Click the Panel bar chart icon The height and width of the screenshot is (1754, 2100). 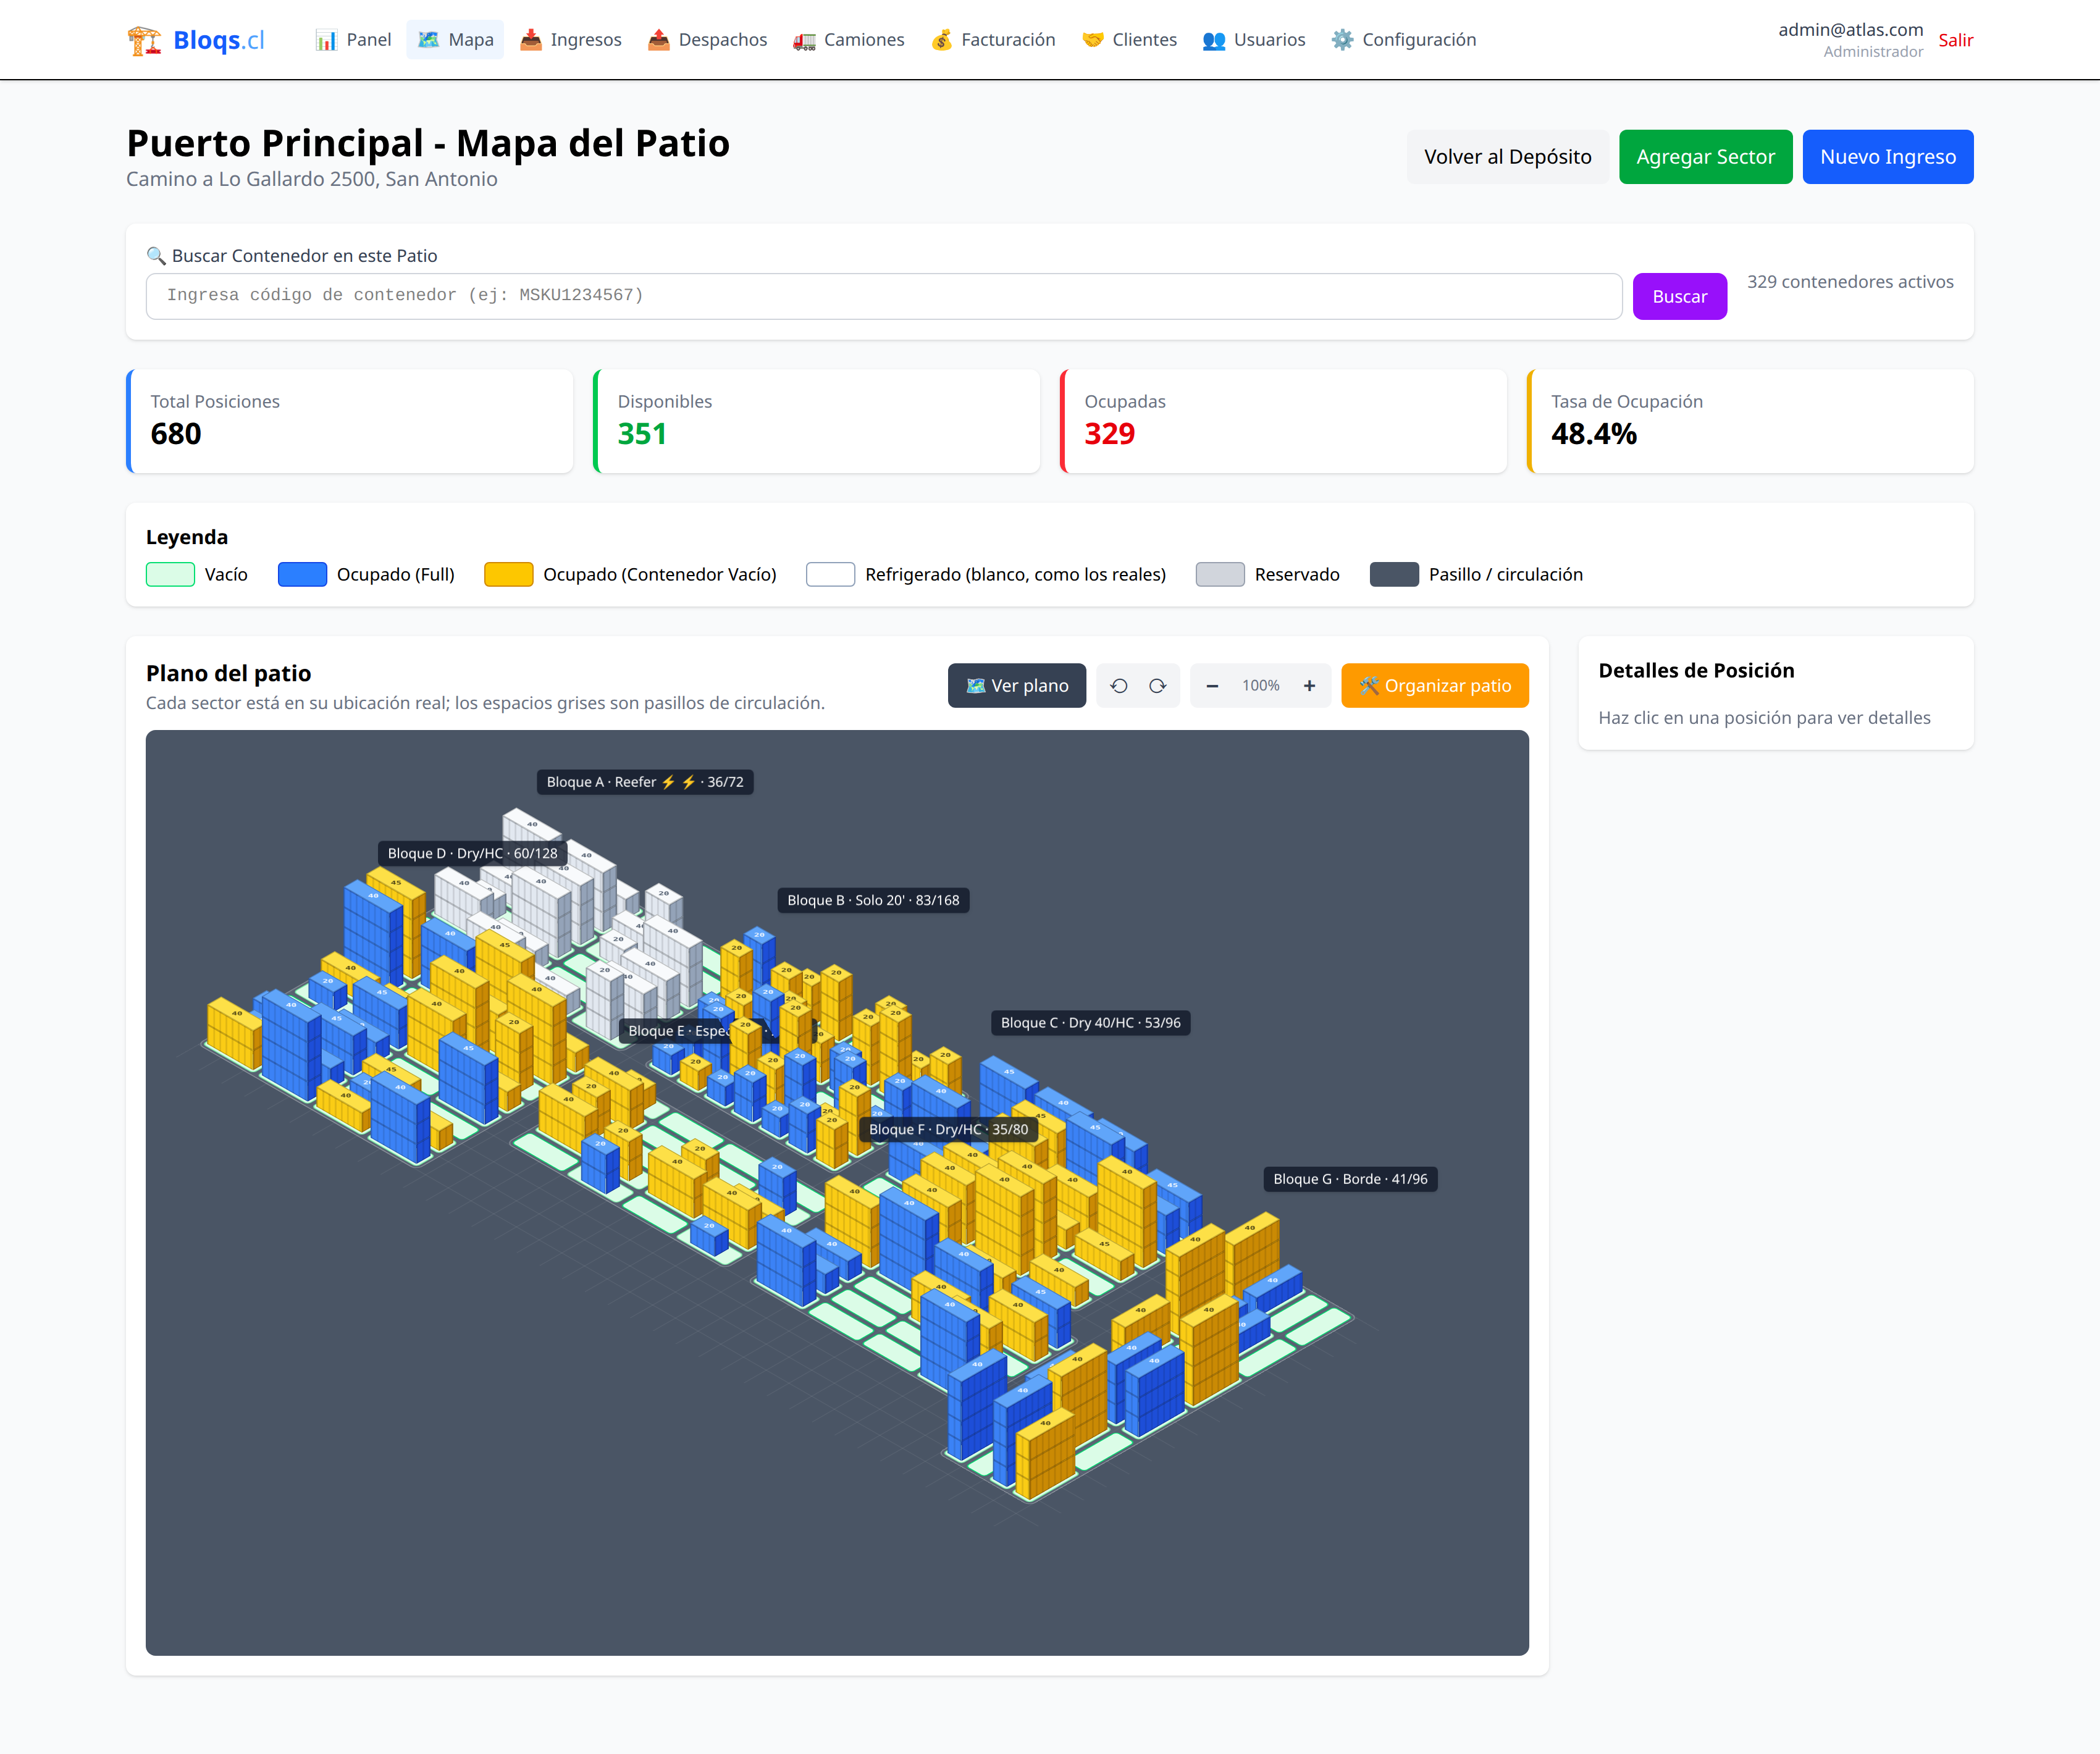pos(326,40)
